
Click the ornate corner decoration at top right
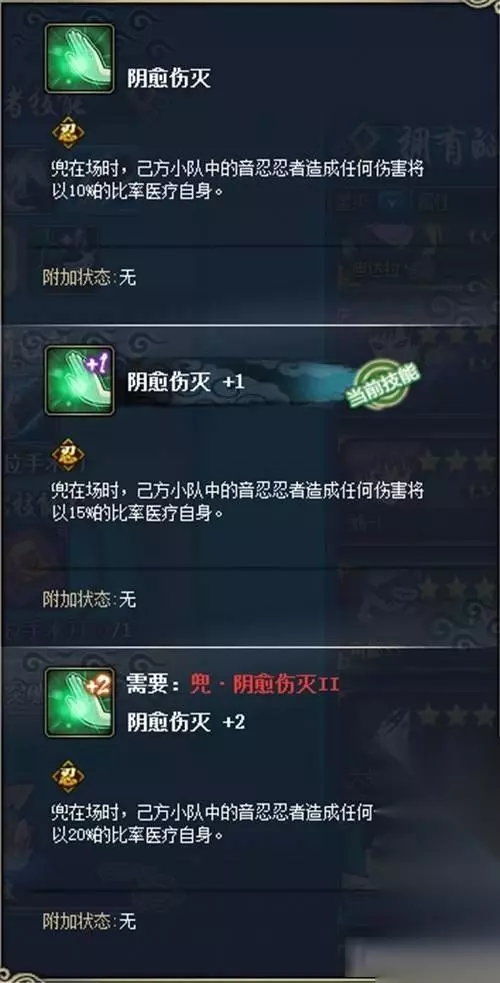coord(482,5)
